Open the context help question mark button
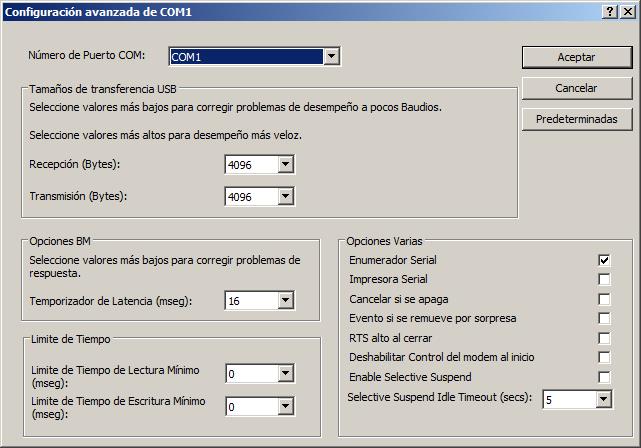 [x=610, y=12]
